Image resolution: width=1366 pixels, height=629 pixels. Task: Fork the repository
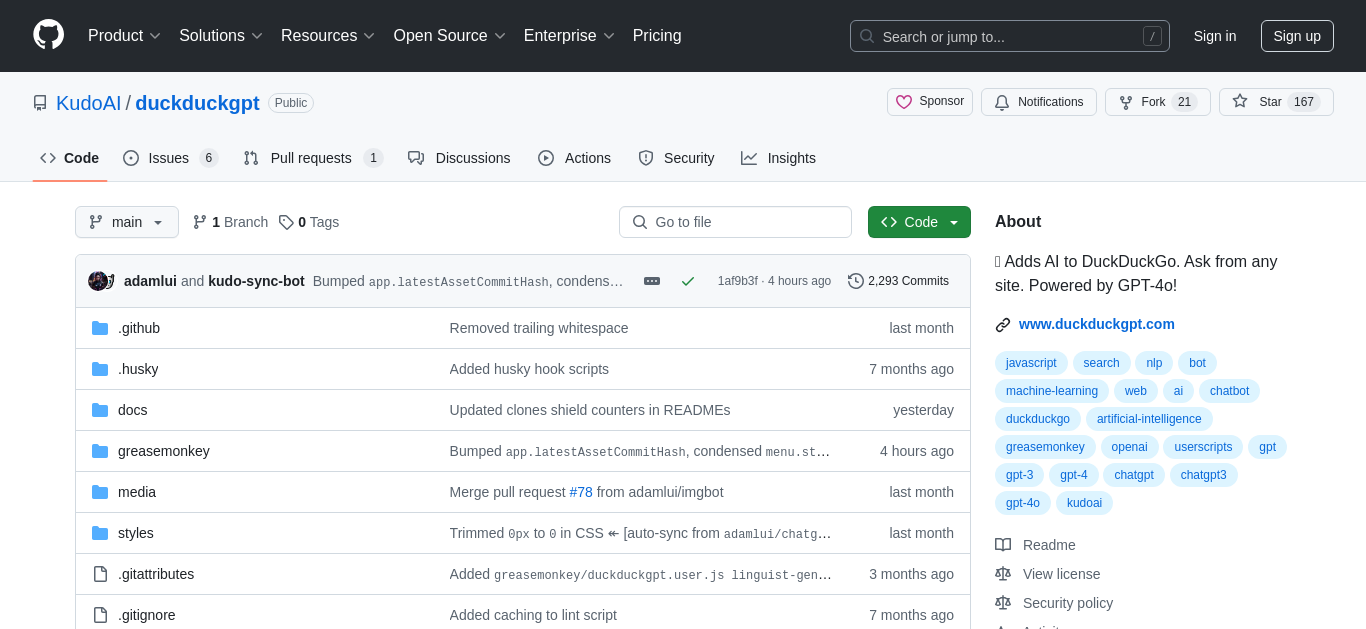click(x=1158, y=102)
